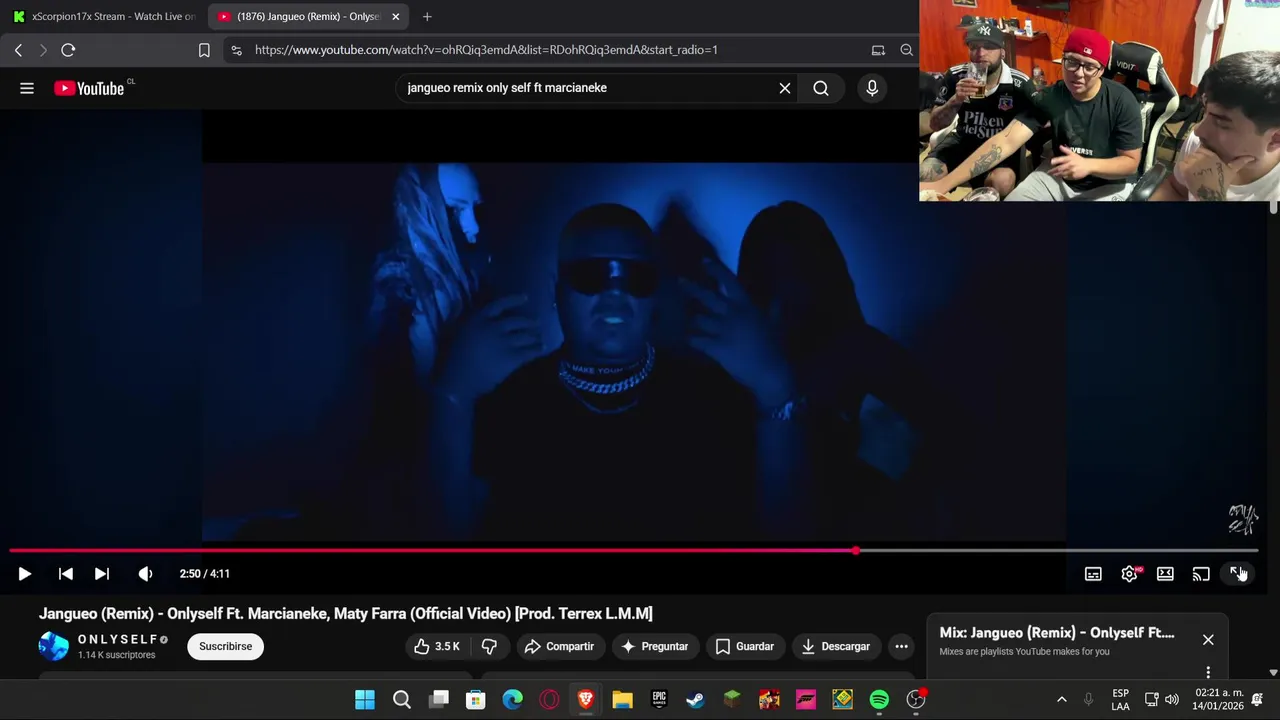Play the video with the play button
The height and width of the screenshot is (720, 1280).
(x=24, y=574)
